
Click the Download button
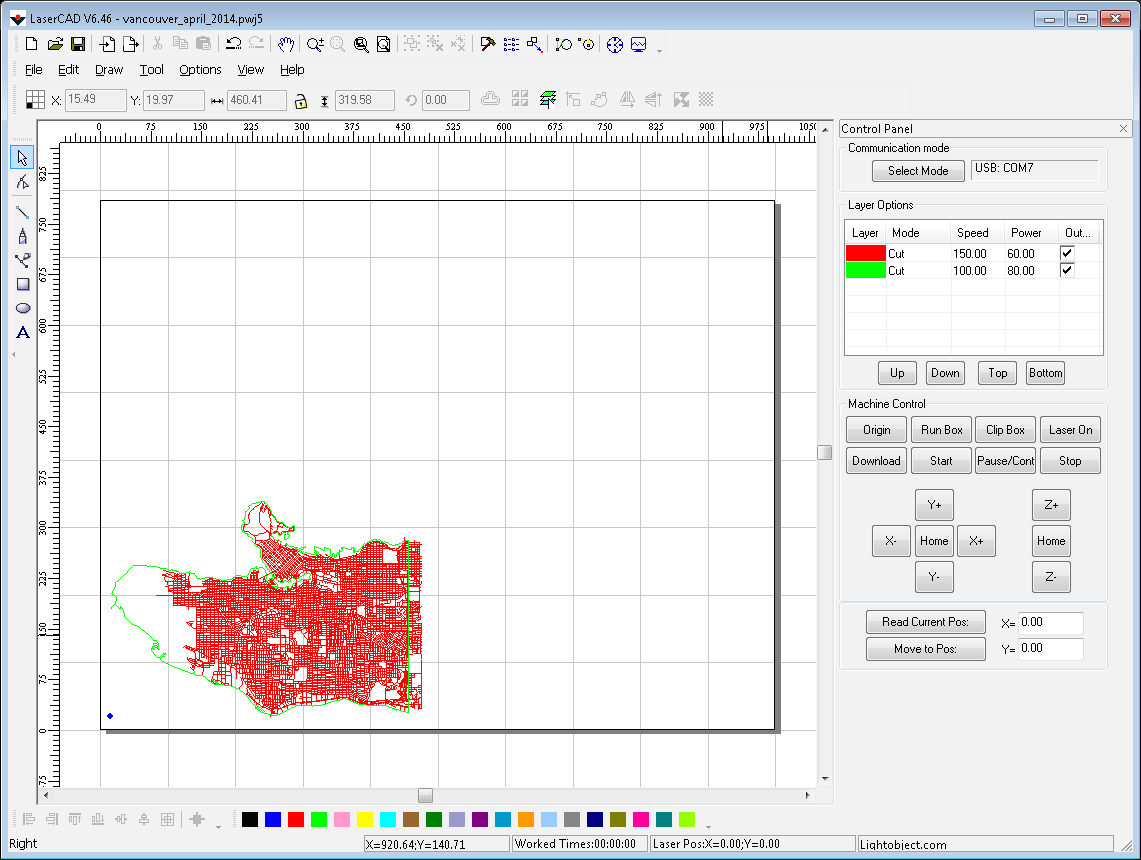[x=876, y=461]
